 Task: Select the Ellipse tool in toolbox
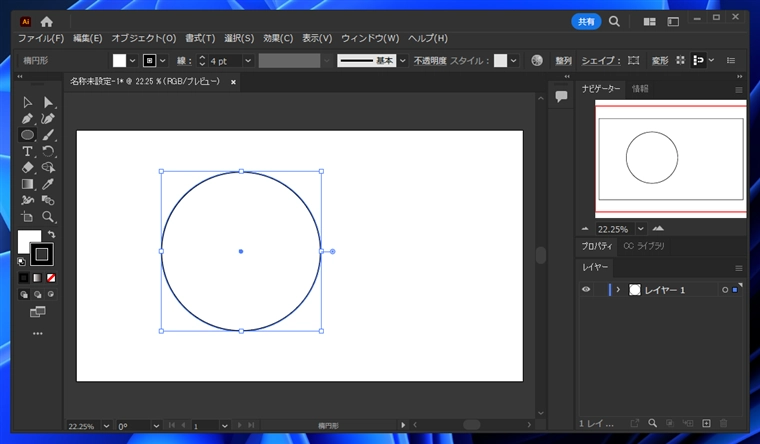[x=27, y=134]
